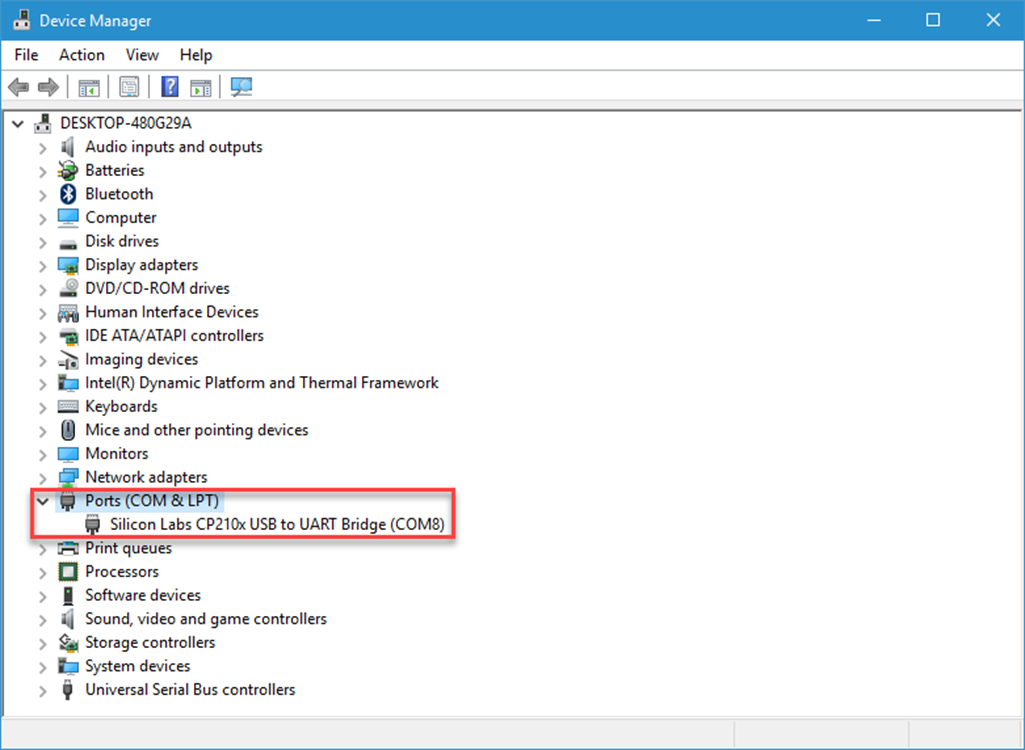
Task: Select the Print queues label
Action: tap(129, 548)
